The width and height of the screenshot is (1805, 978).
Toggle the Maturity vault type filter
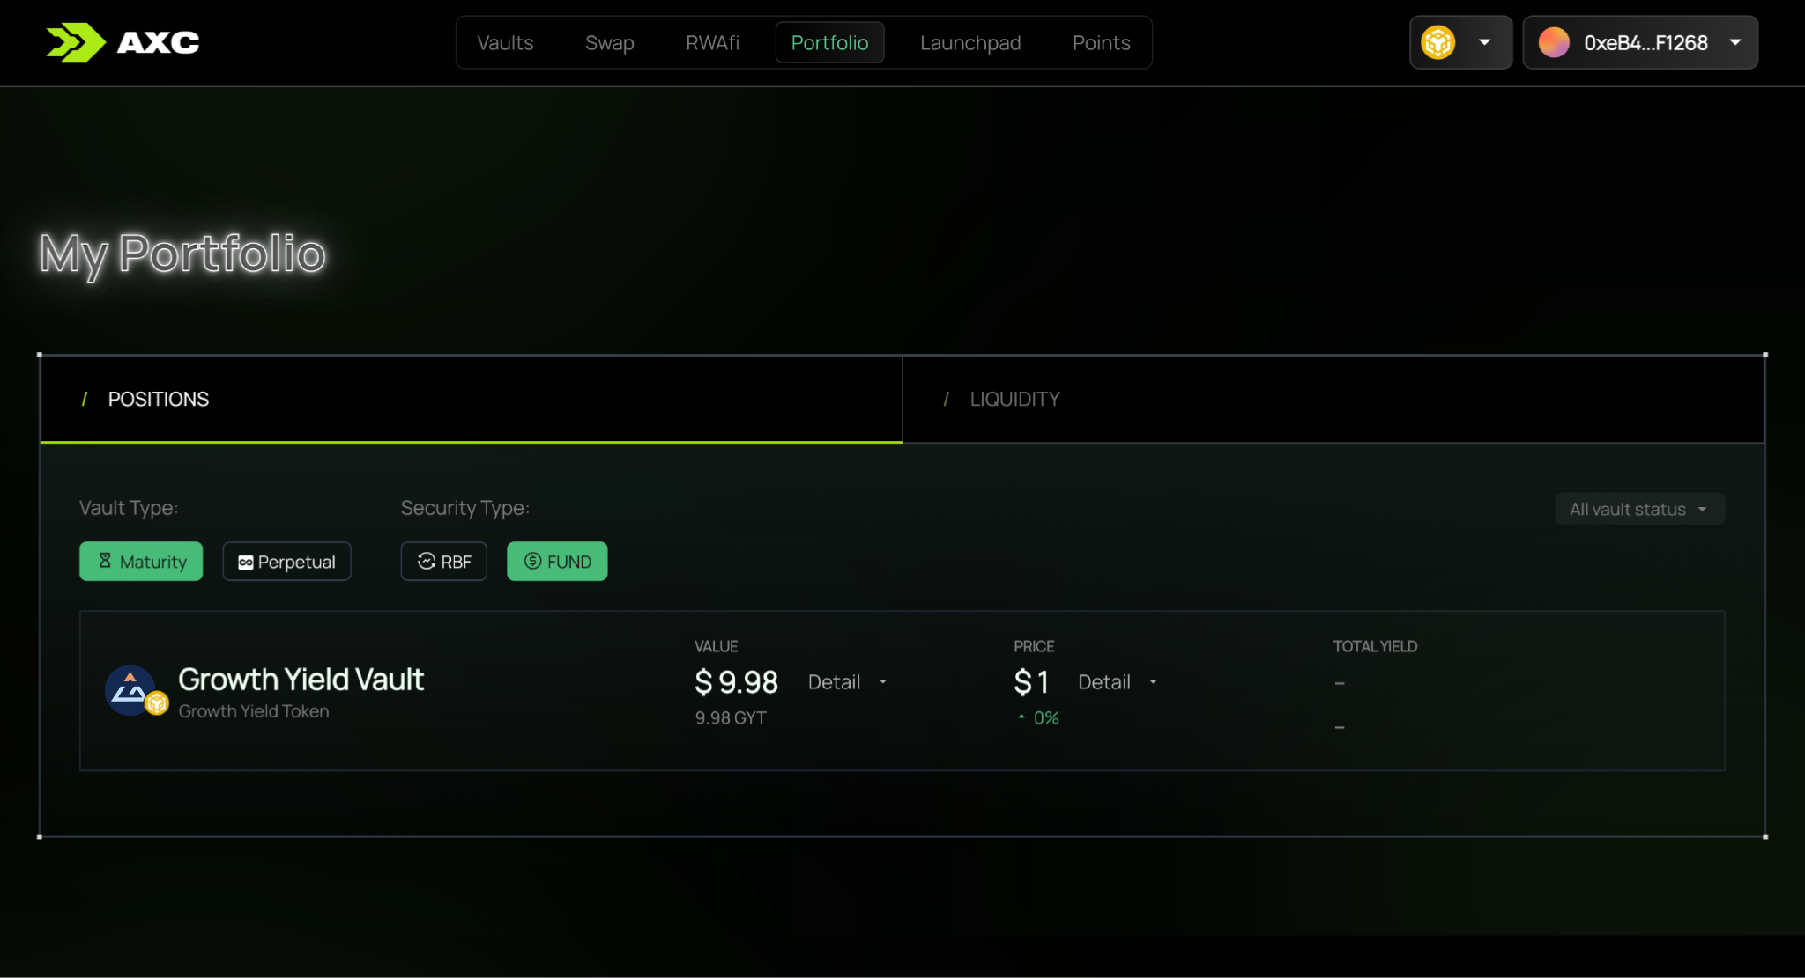(x=141, y=561)
